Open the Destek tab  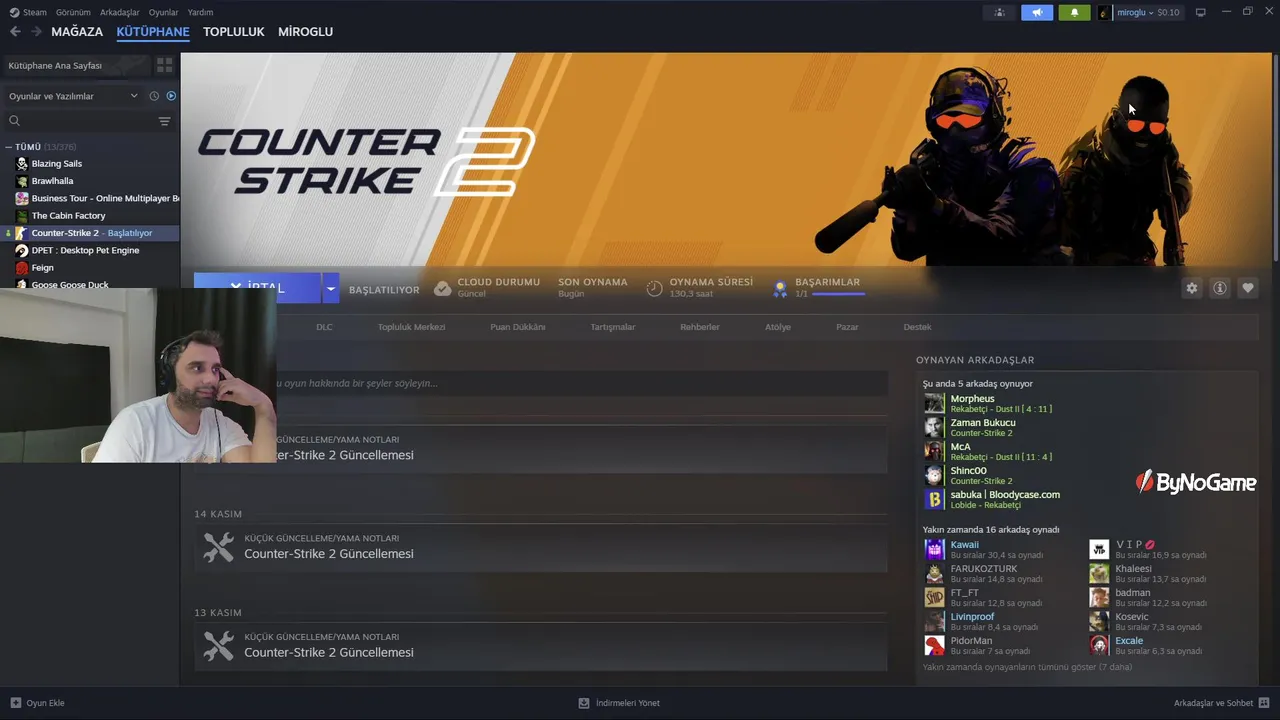(x=917, y=327)
